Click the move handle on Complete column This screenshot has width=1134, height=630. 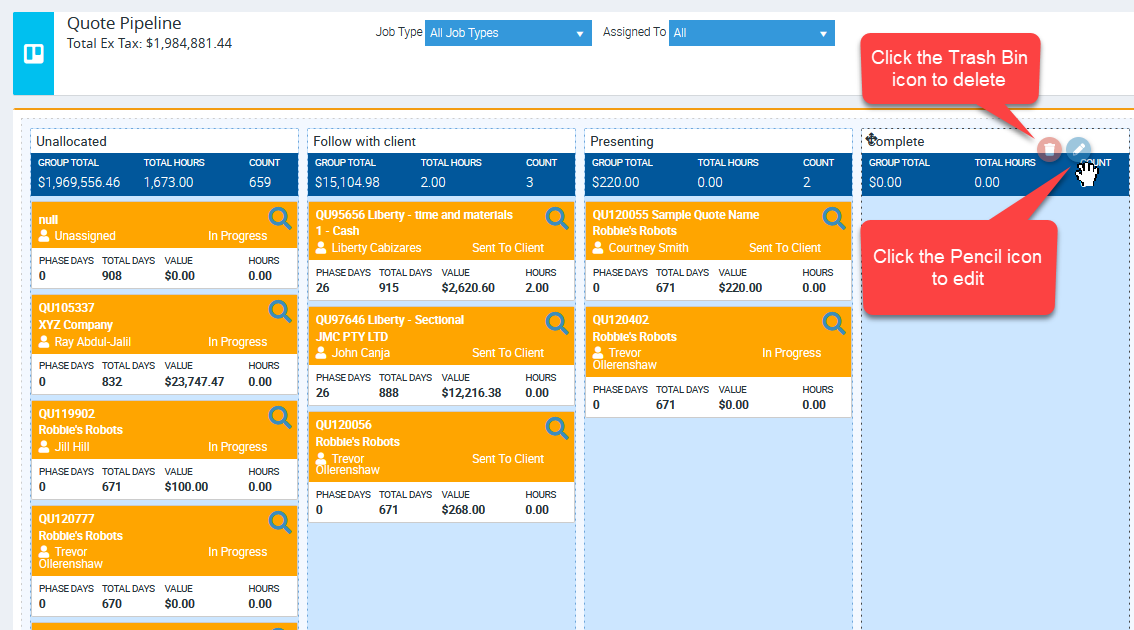pos(872,140)
